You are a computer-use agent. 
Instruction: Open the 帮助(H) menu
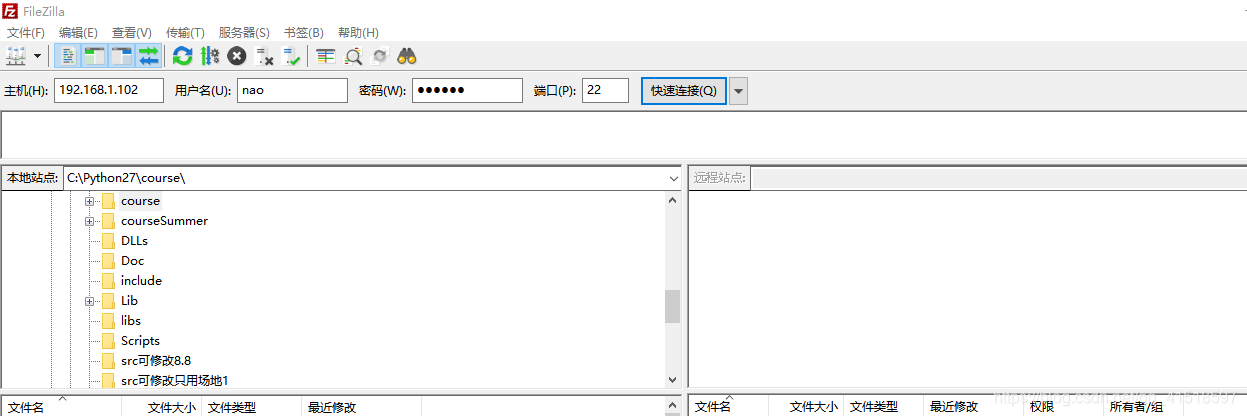tap(358, 33)
